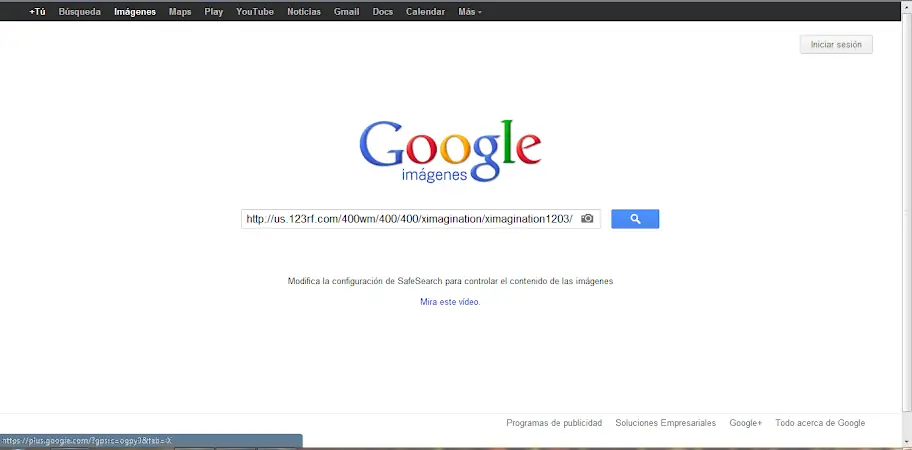Click the Iniciar sesión button
912x450 pixels.
coord(836,45)
